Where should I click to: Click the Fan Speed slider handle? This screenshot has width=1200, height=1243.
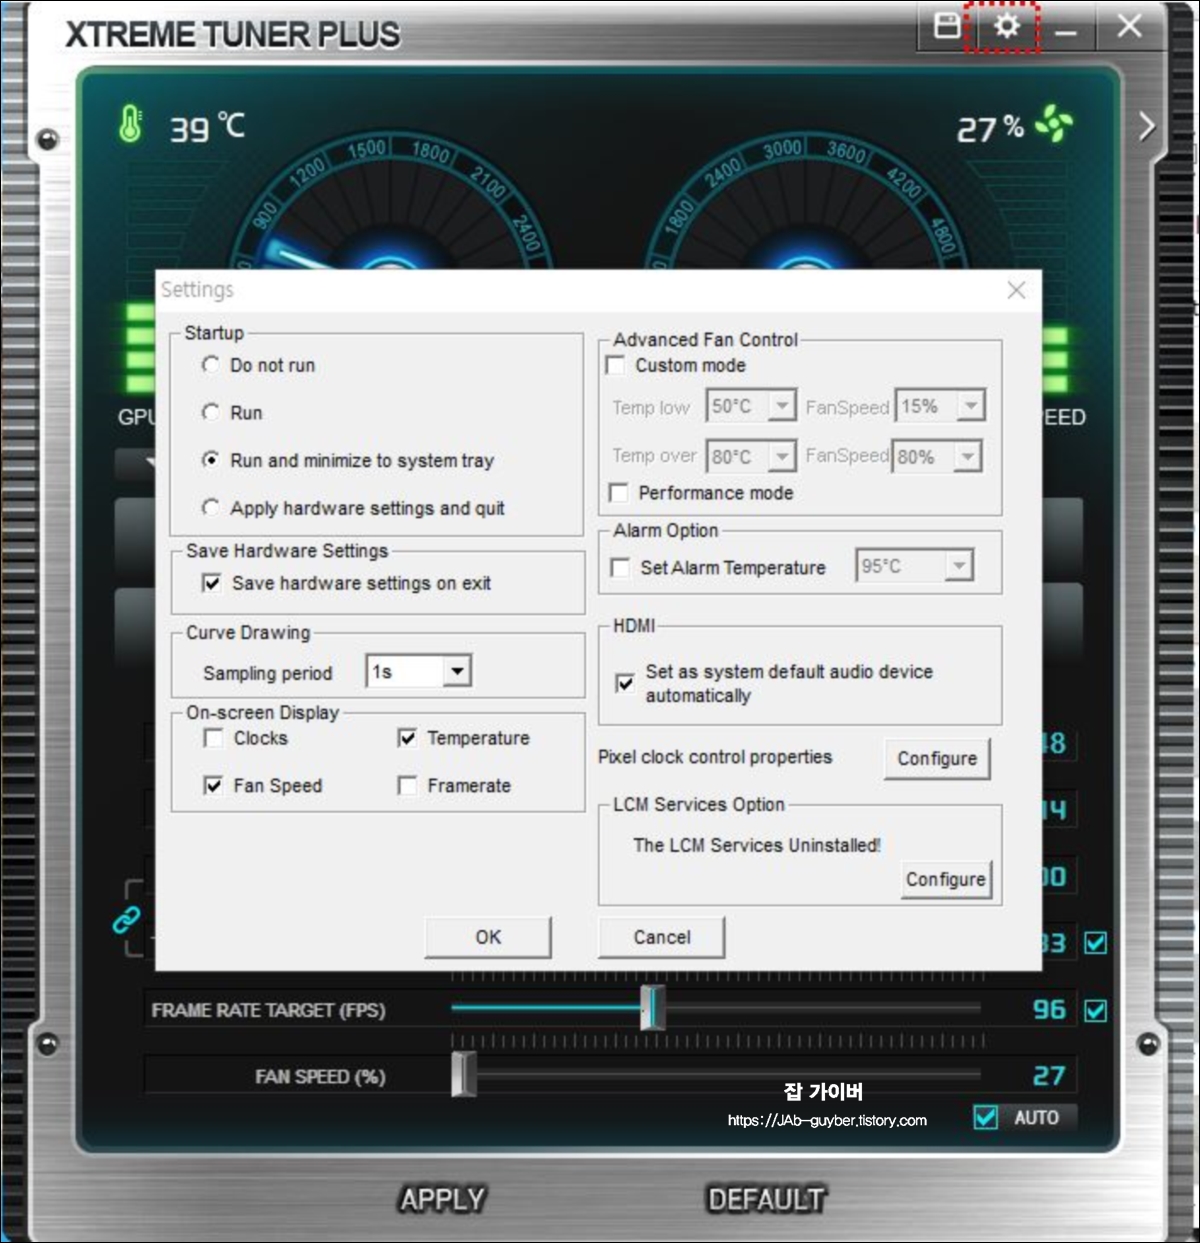[x=463, y=1075]
